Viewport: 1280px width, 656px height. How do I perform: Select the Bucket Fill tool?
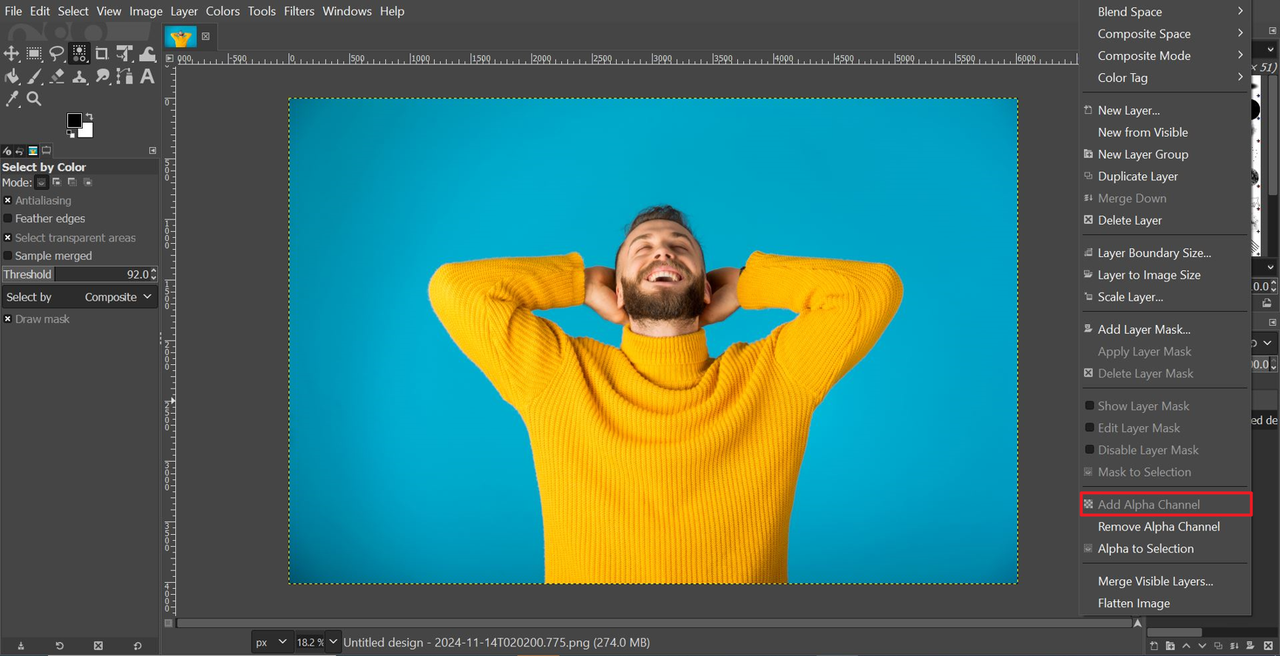coord(11,76)
